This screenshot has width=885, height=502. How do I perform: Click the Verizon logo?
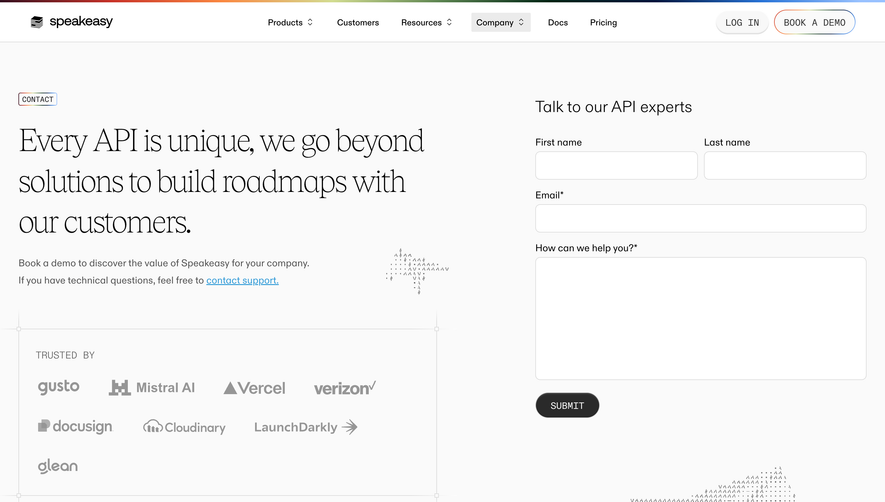(x=345, y=388)
